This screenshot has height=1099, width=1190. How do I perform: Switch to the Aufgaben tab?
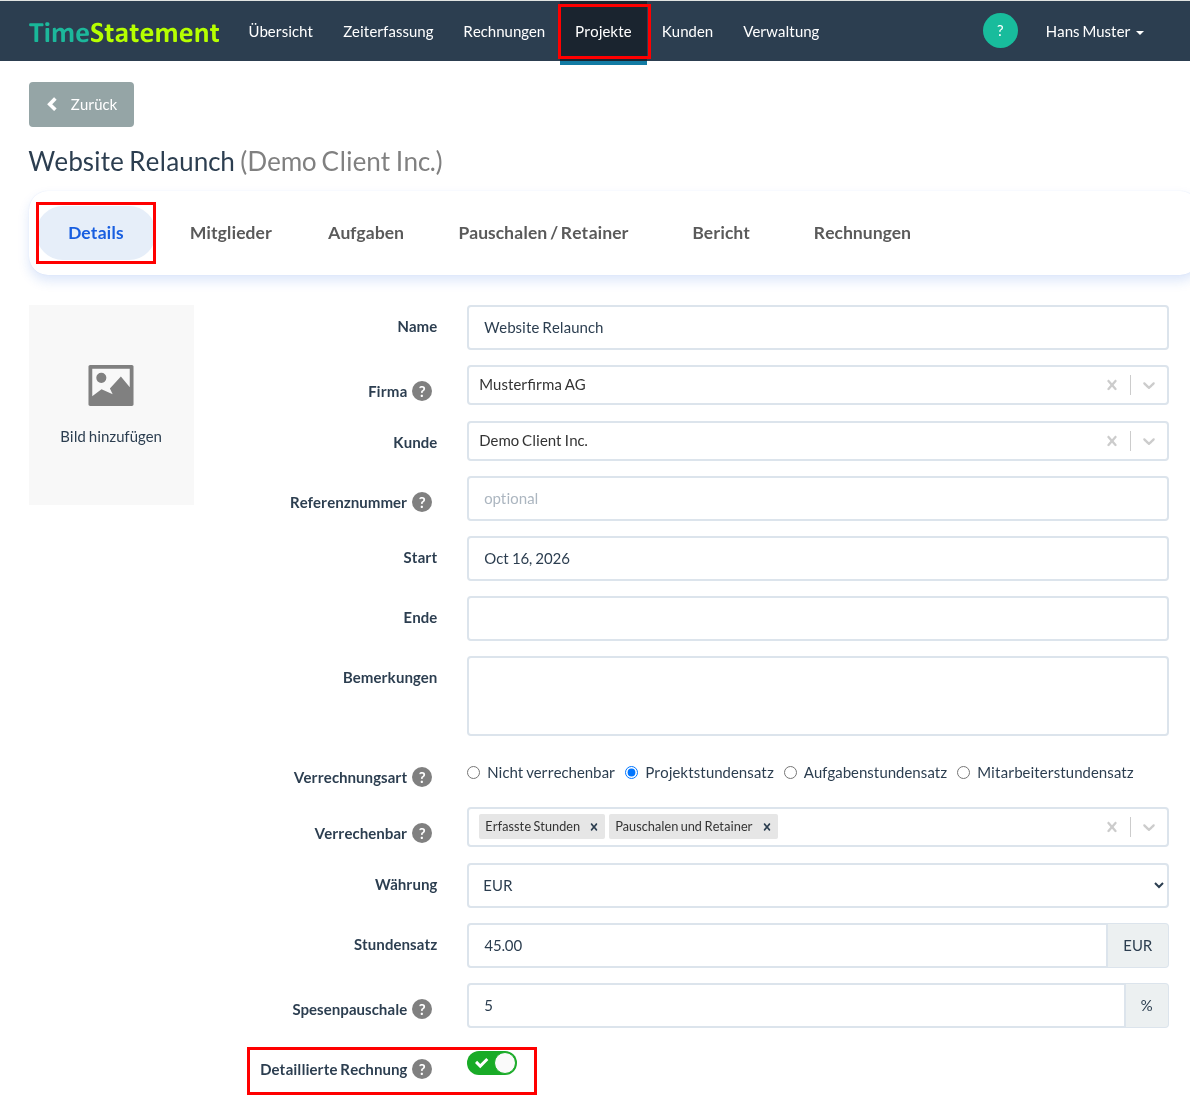pyautogui.click(x=366, y=233)
